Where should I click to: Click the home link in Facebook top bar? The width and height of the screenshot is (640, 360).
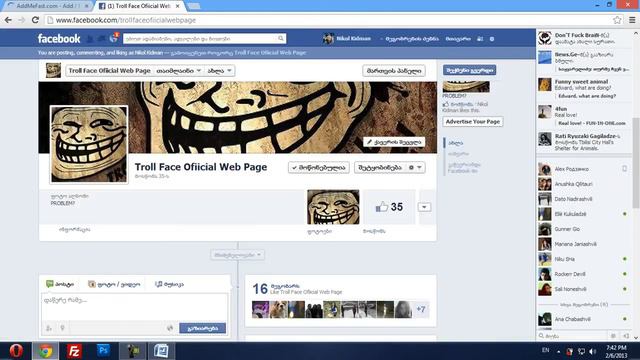click(458, 39)
